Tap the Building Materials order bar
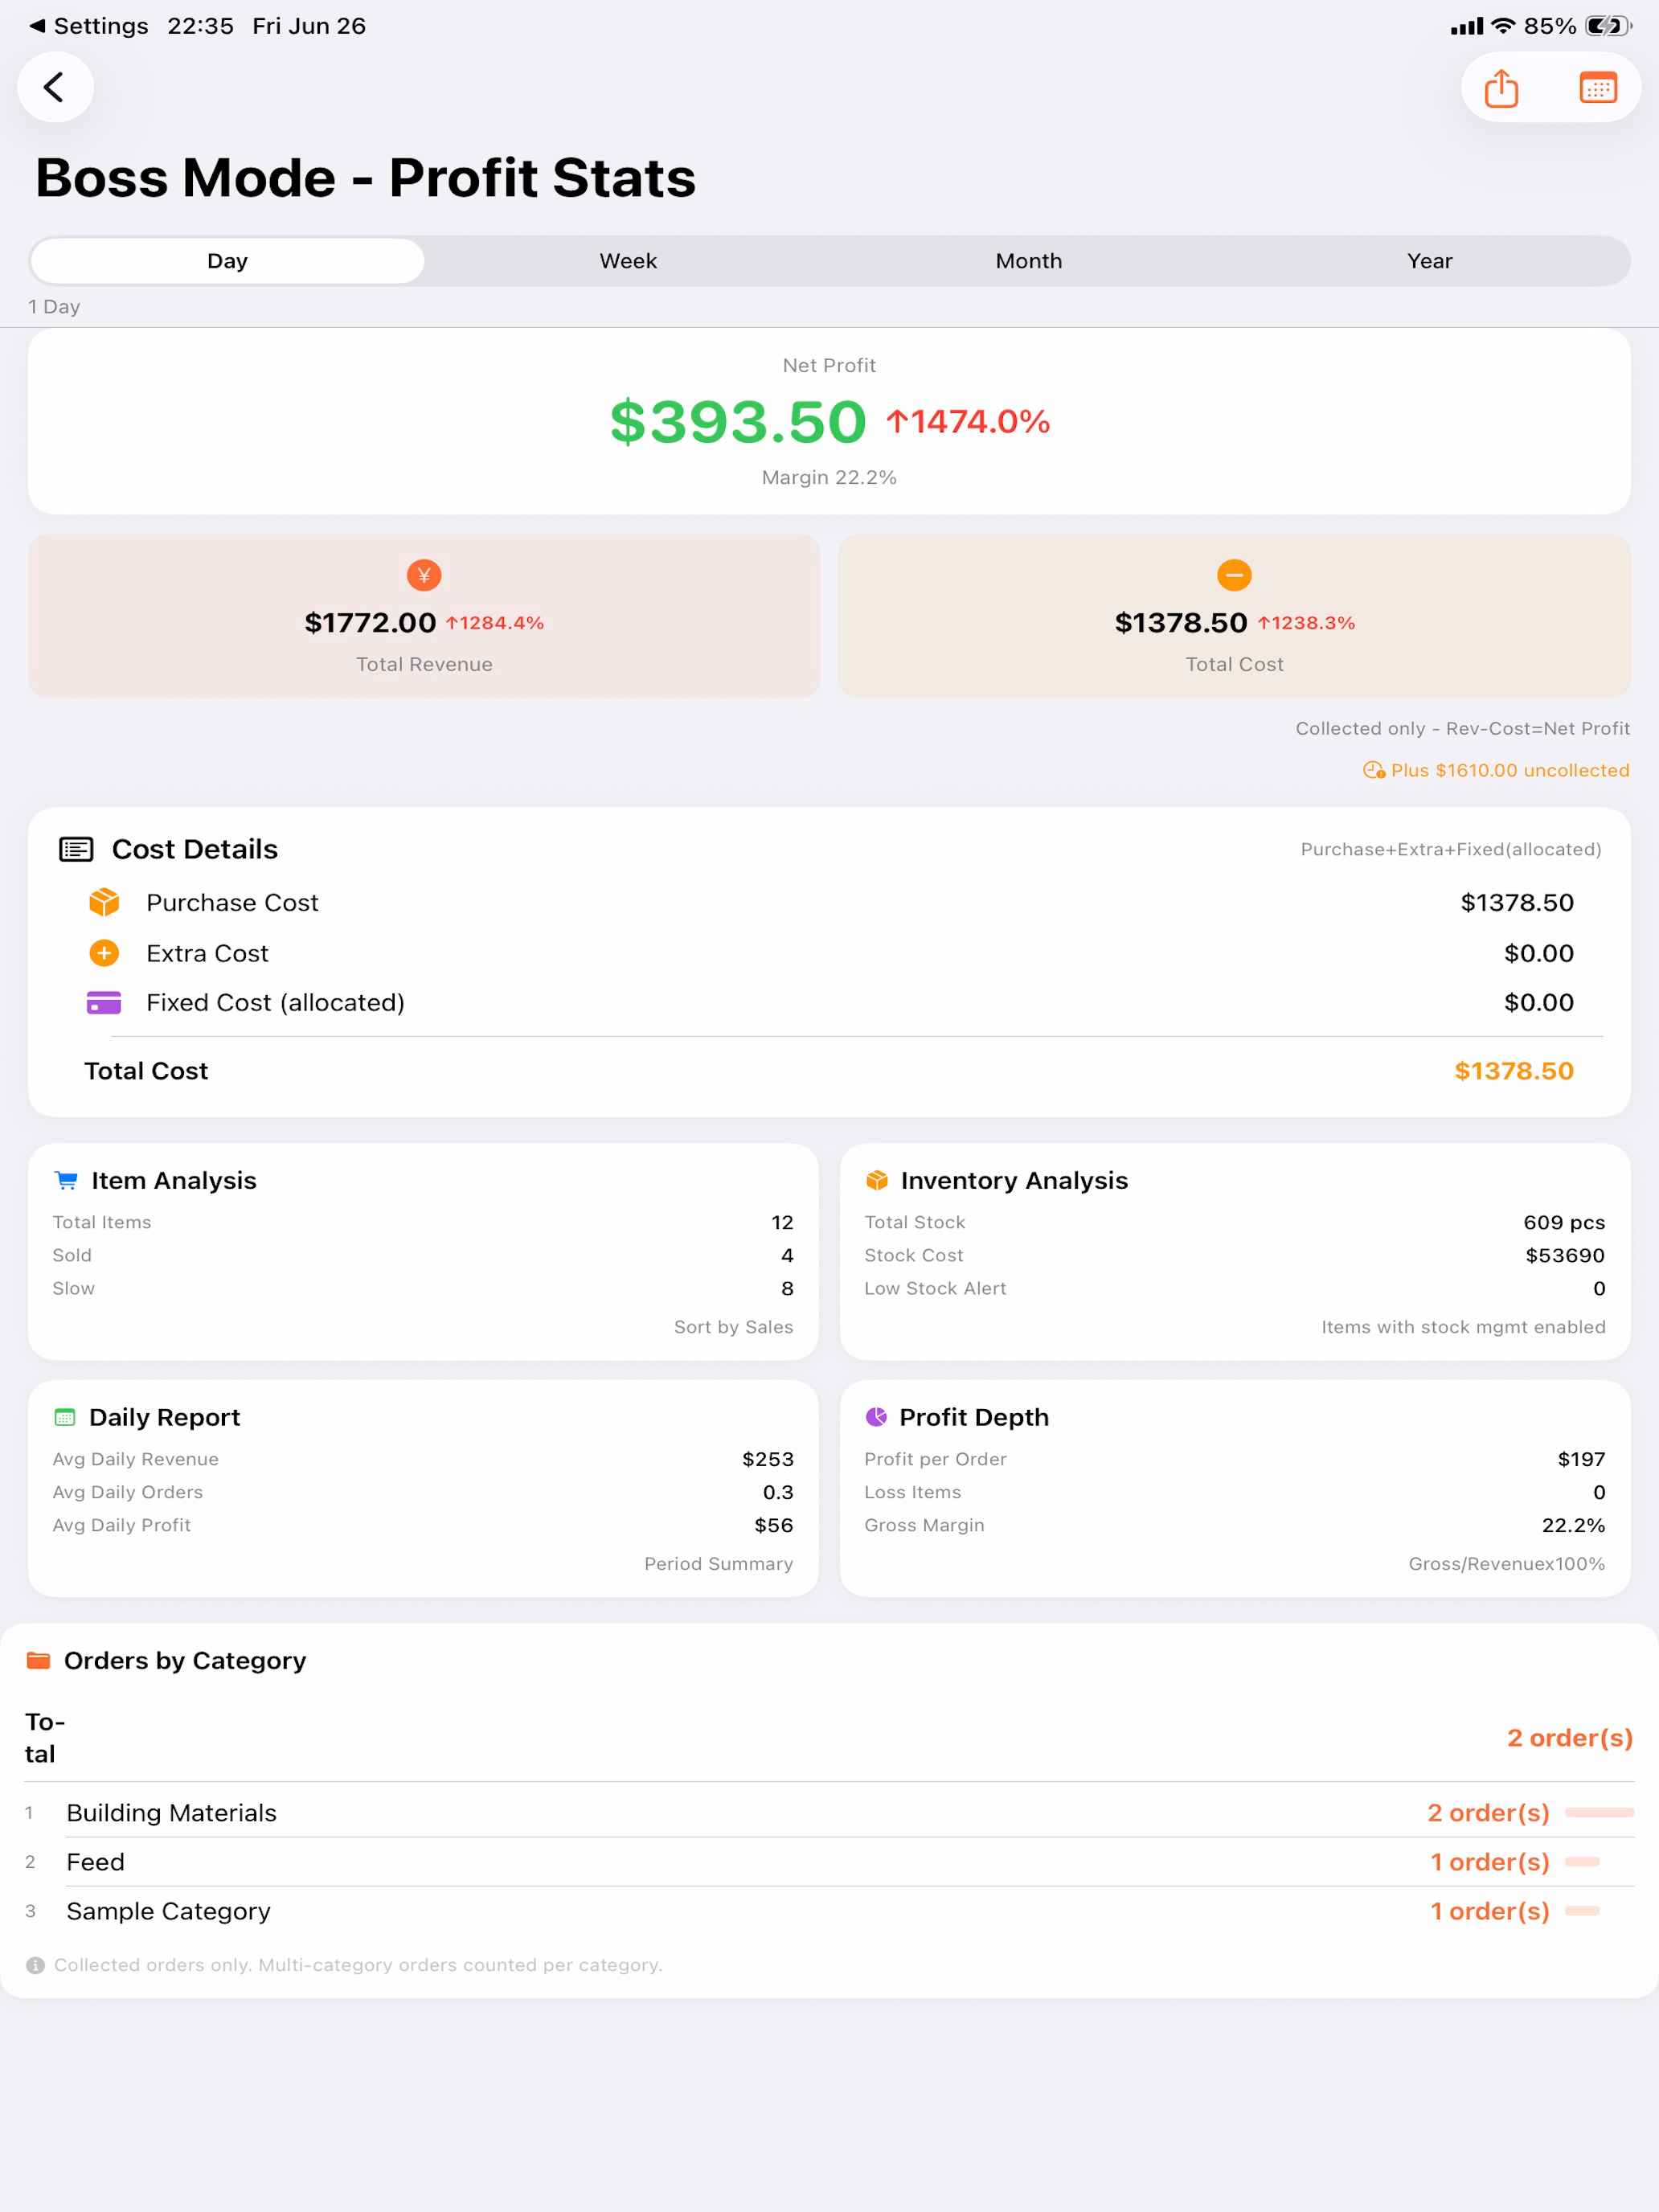The height and width of the screenshot is (2212, 1659). (1599, 1813)
